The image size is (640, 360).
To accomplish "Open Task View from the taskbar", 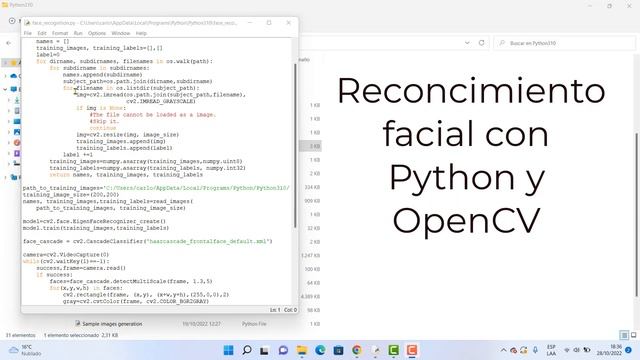I will tap(264, 350).
